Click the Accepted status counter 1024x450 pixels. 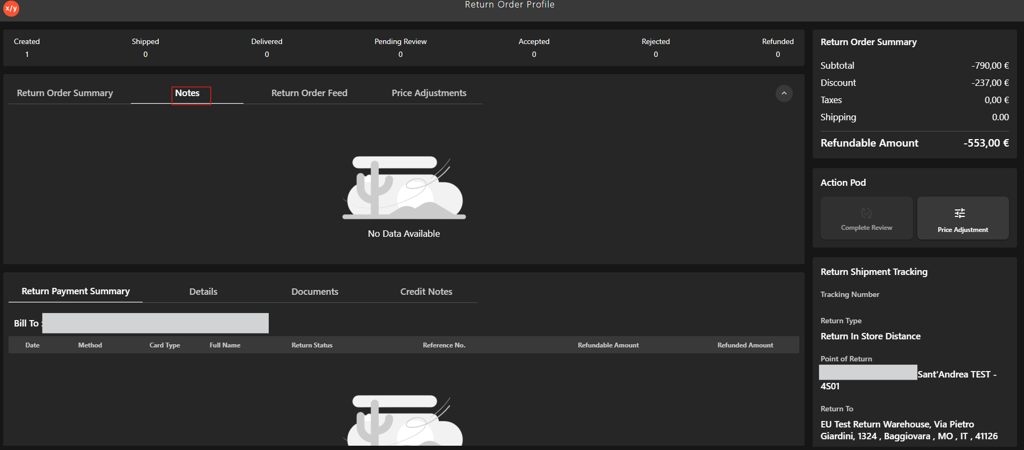click(534, 48)
